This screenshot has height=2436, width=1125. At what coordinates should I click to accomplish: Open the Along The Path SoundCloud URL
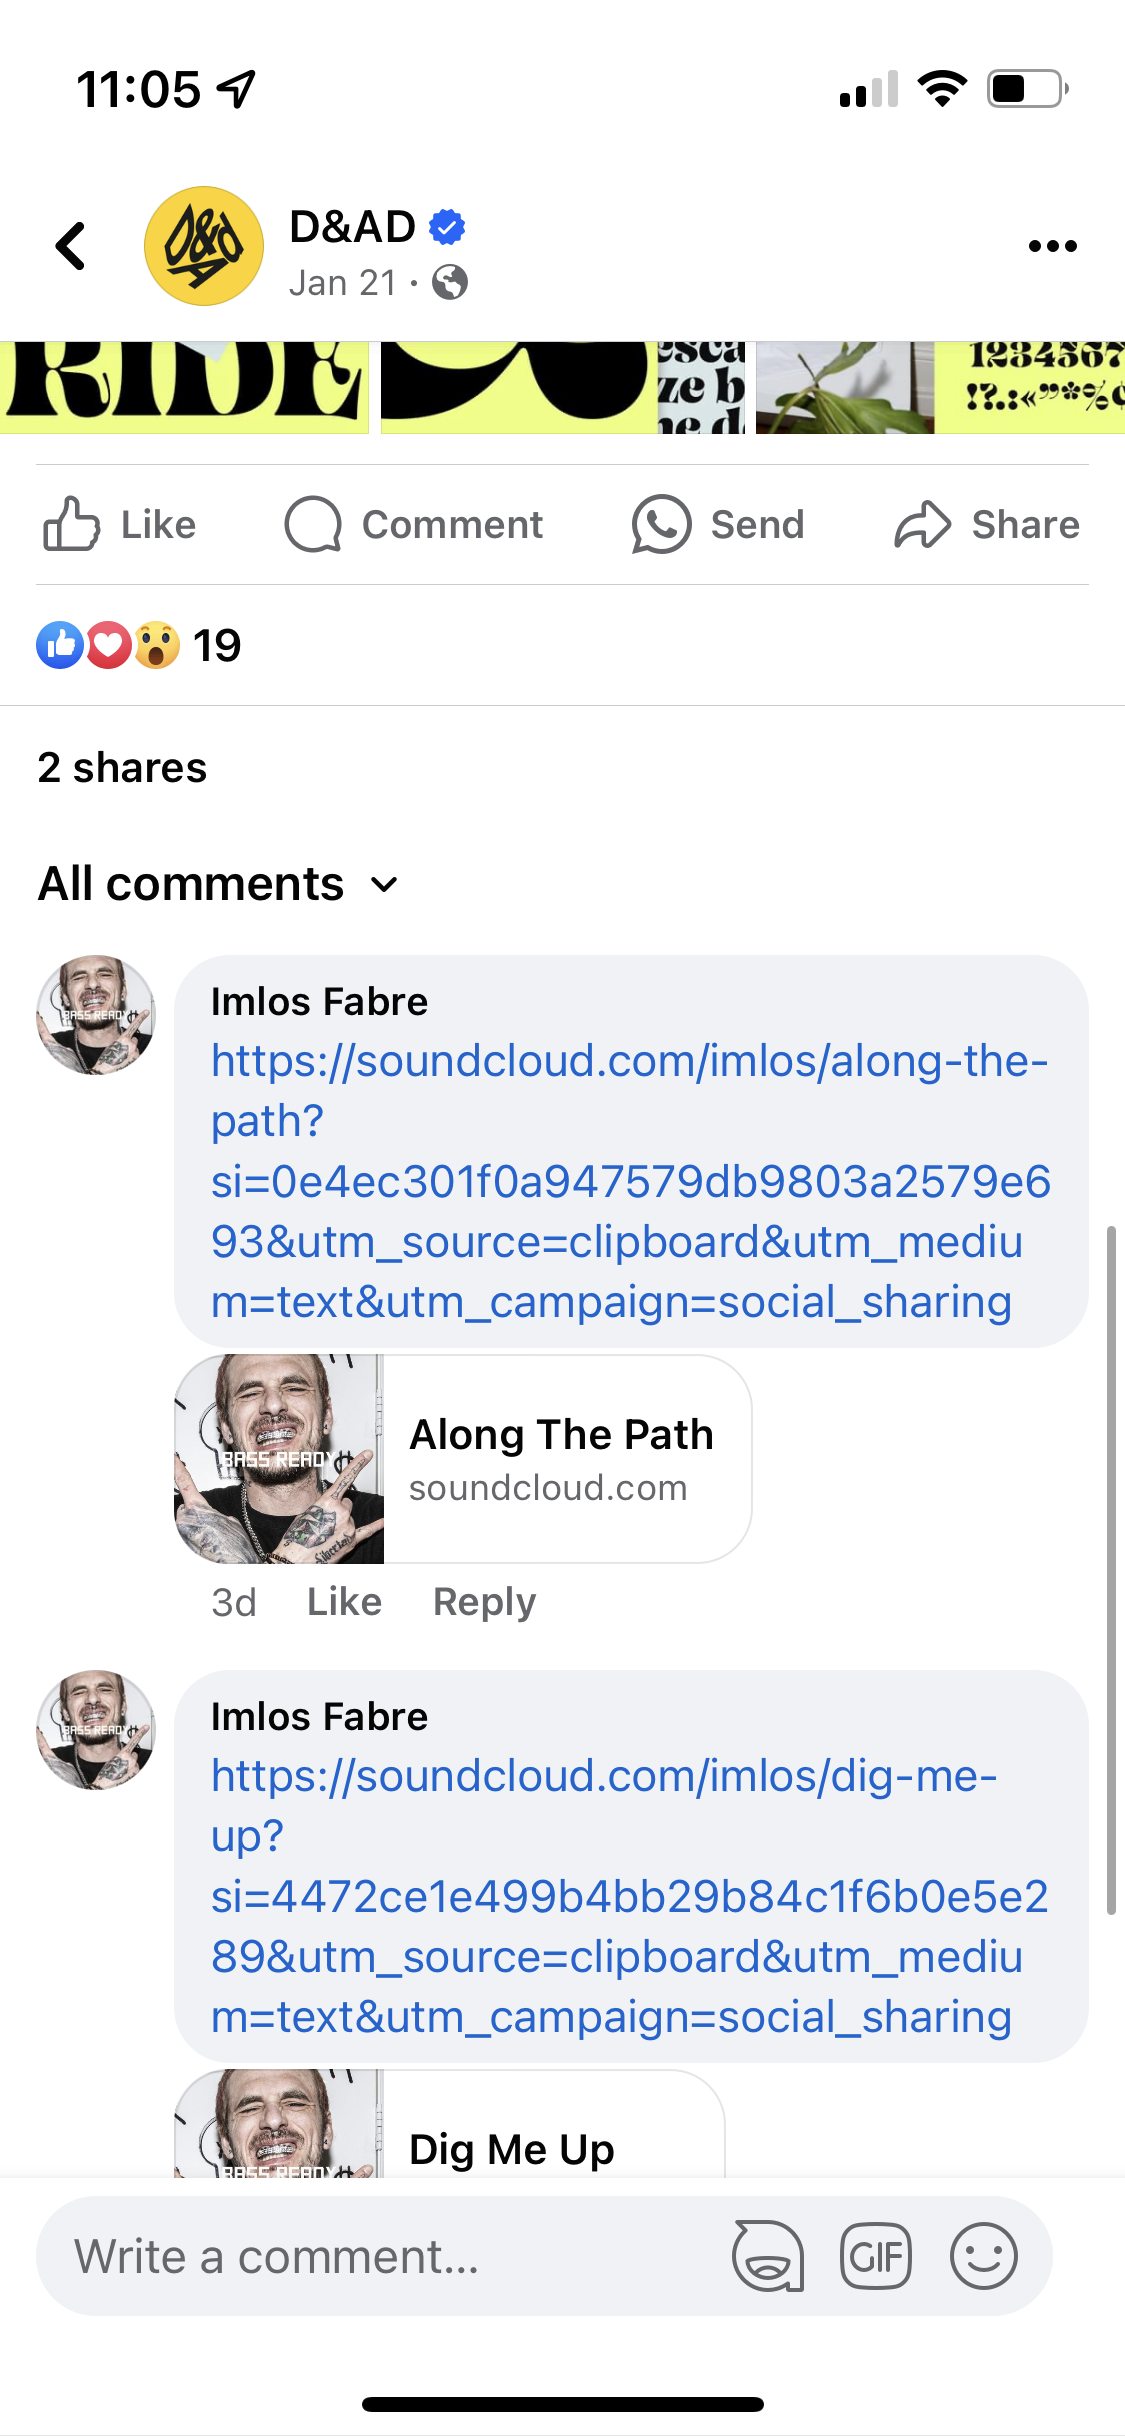630,1181
